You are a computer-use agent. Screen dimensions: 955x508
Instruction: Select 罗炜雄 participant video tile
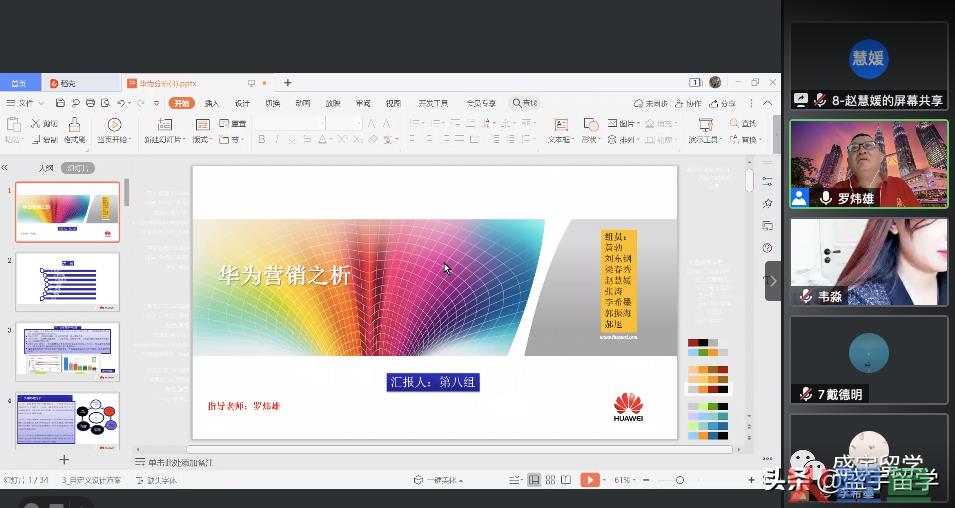click(x=869, y=164)
